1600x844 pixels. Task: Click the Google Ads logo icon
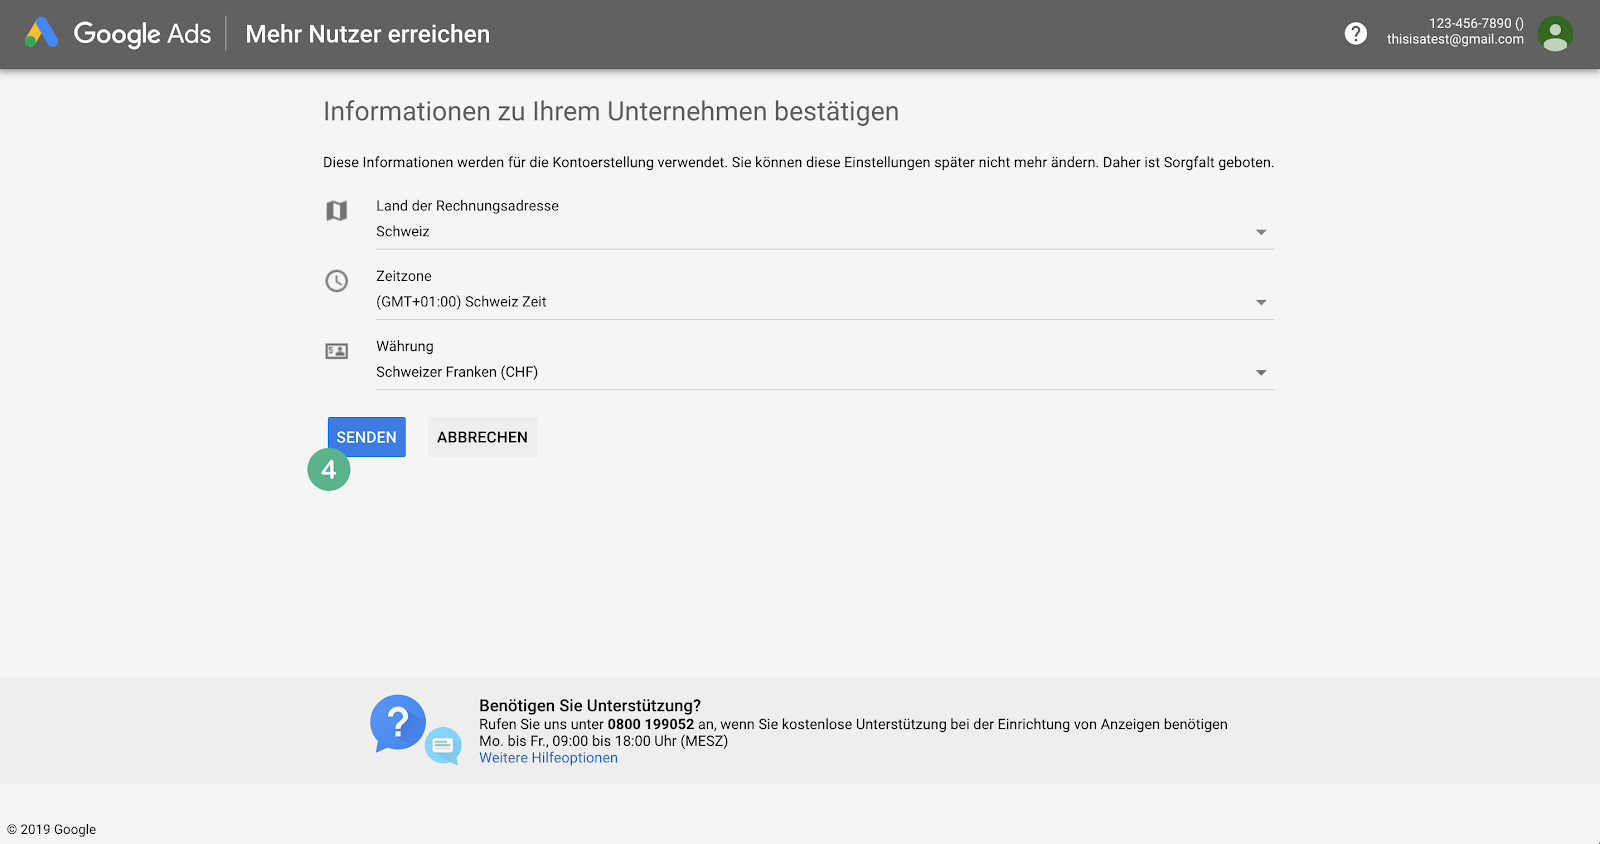pyautogui.click(x=41, y=33)
